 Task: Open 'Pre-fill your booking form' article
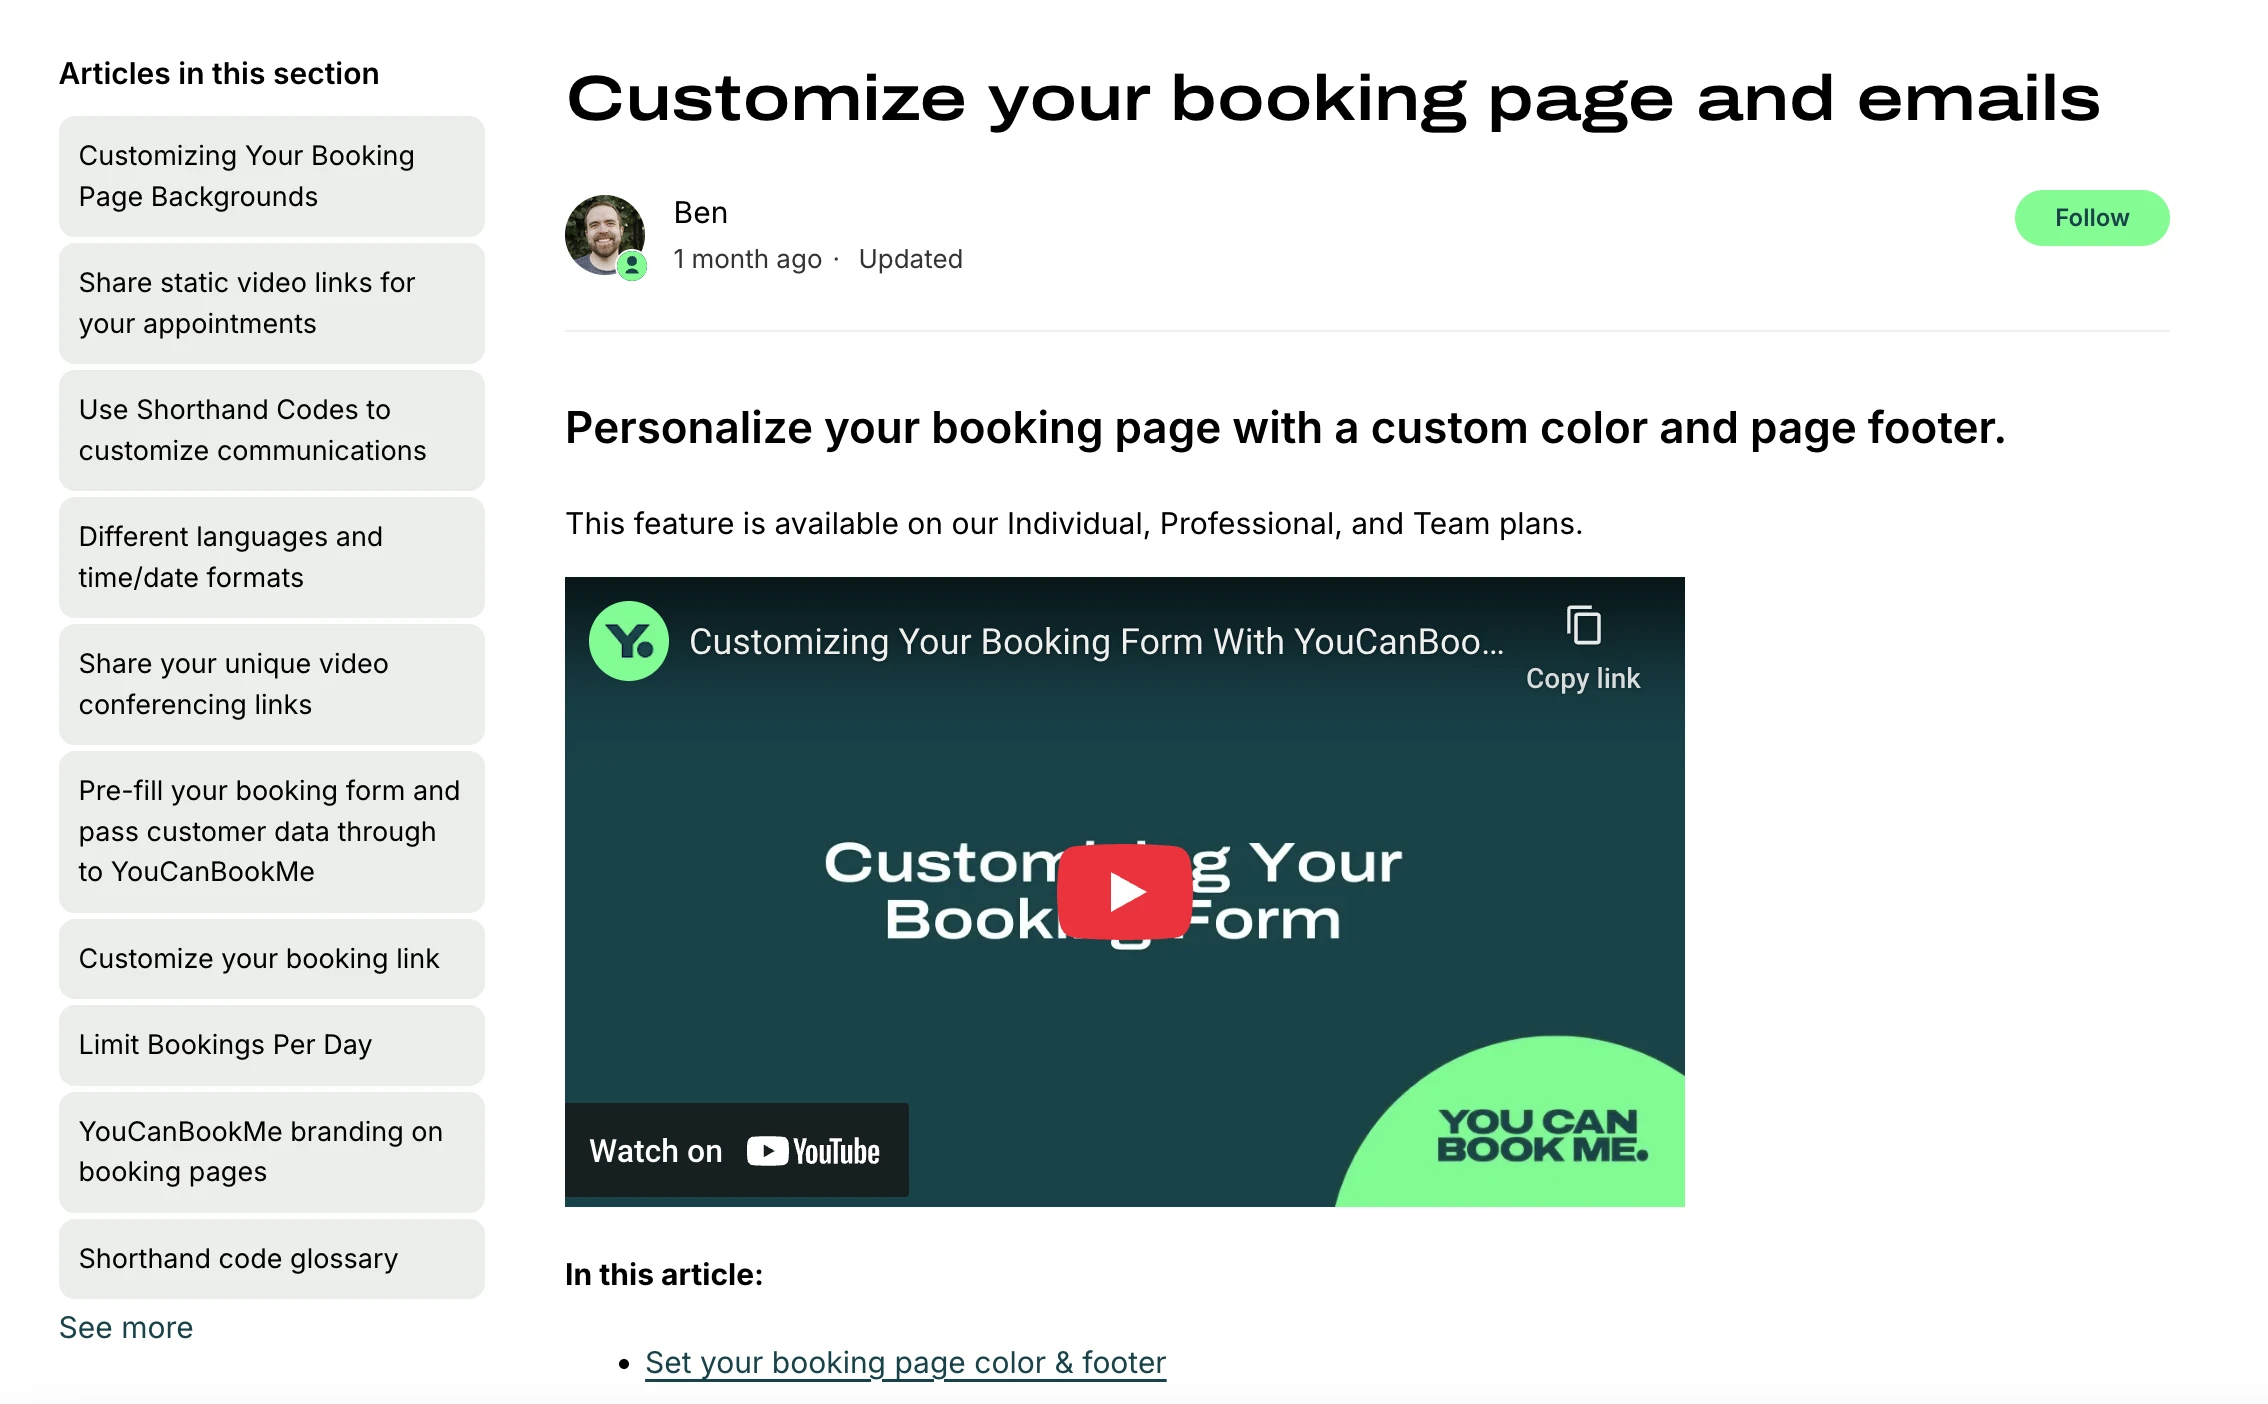(272, 831)
